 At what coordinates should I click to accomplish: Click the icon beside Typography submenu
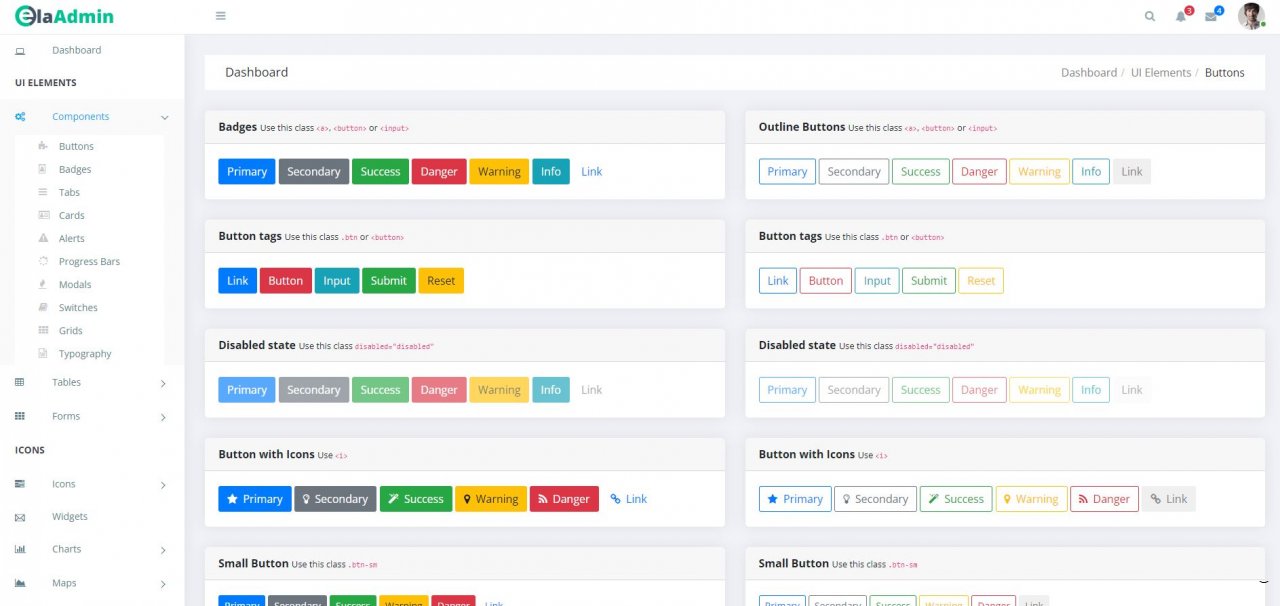click(43, 353)
